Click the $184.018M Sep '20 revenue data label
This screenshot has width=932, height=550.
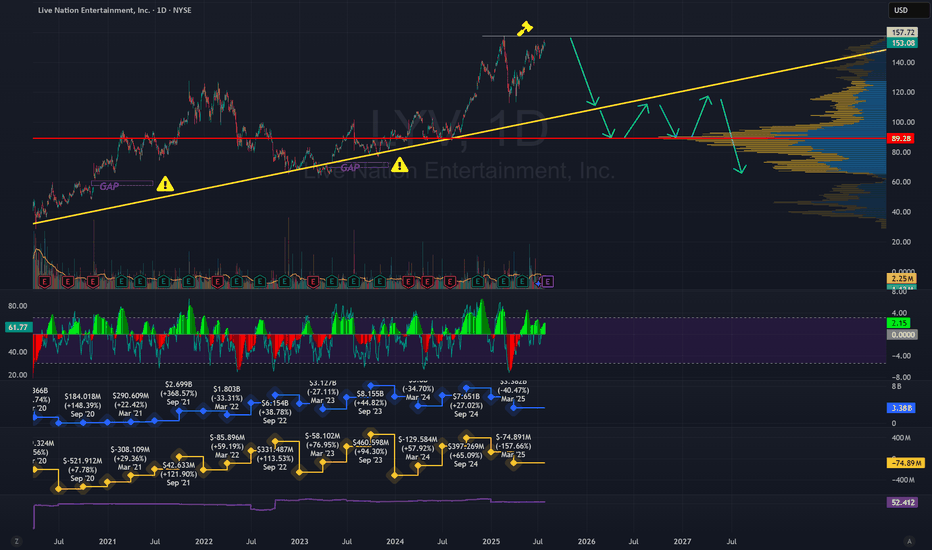point(83,405)
